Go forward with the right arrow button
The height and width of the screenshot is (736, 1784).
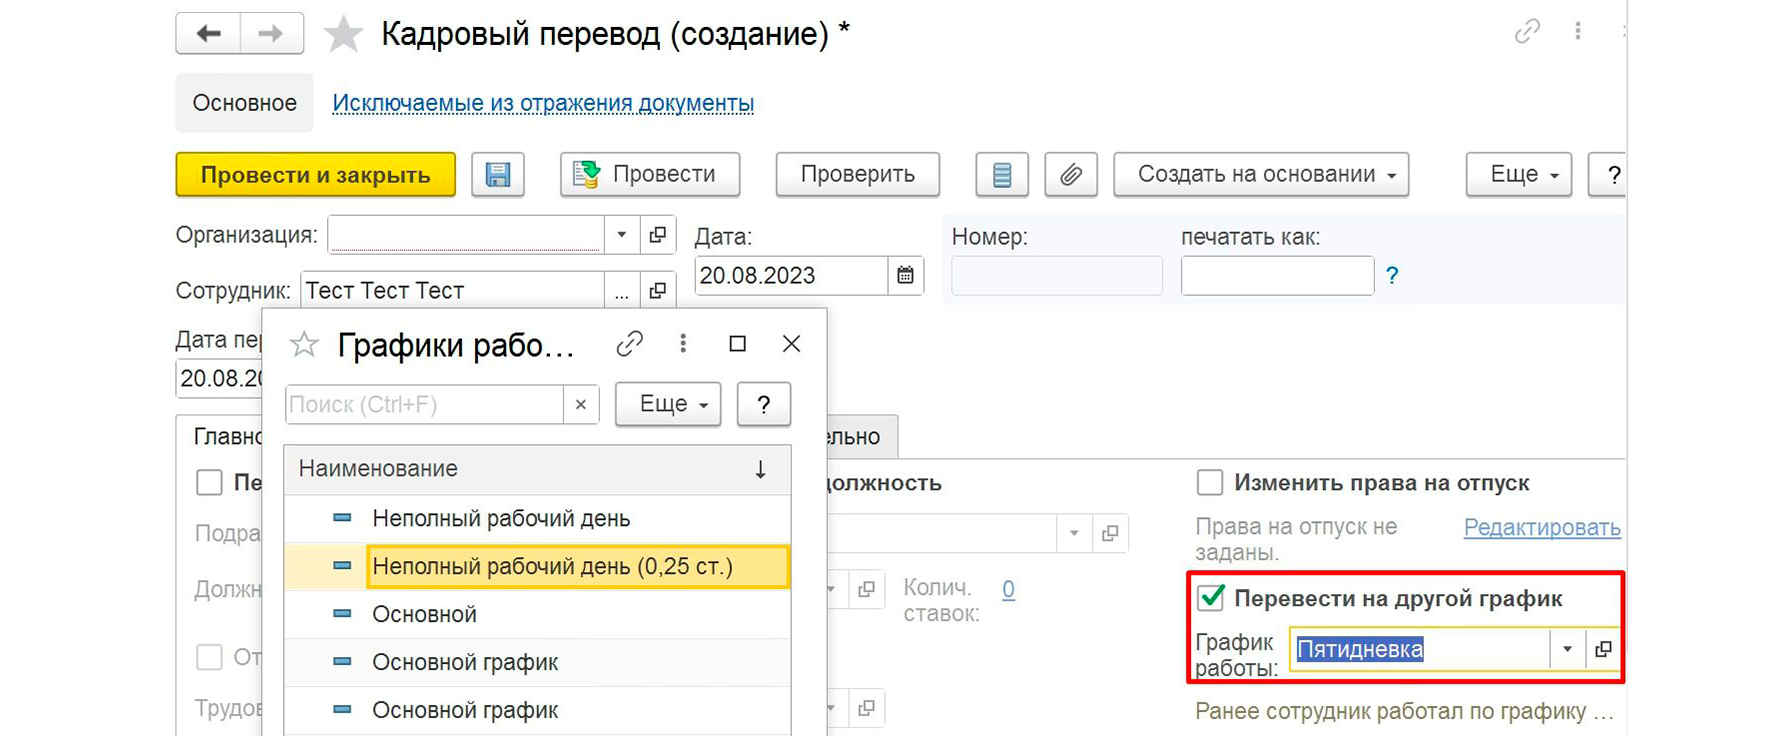(x=271, y=33)
